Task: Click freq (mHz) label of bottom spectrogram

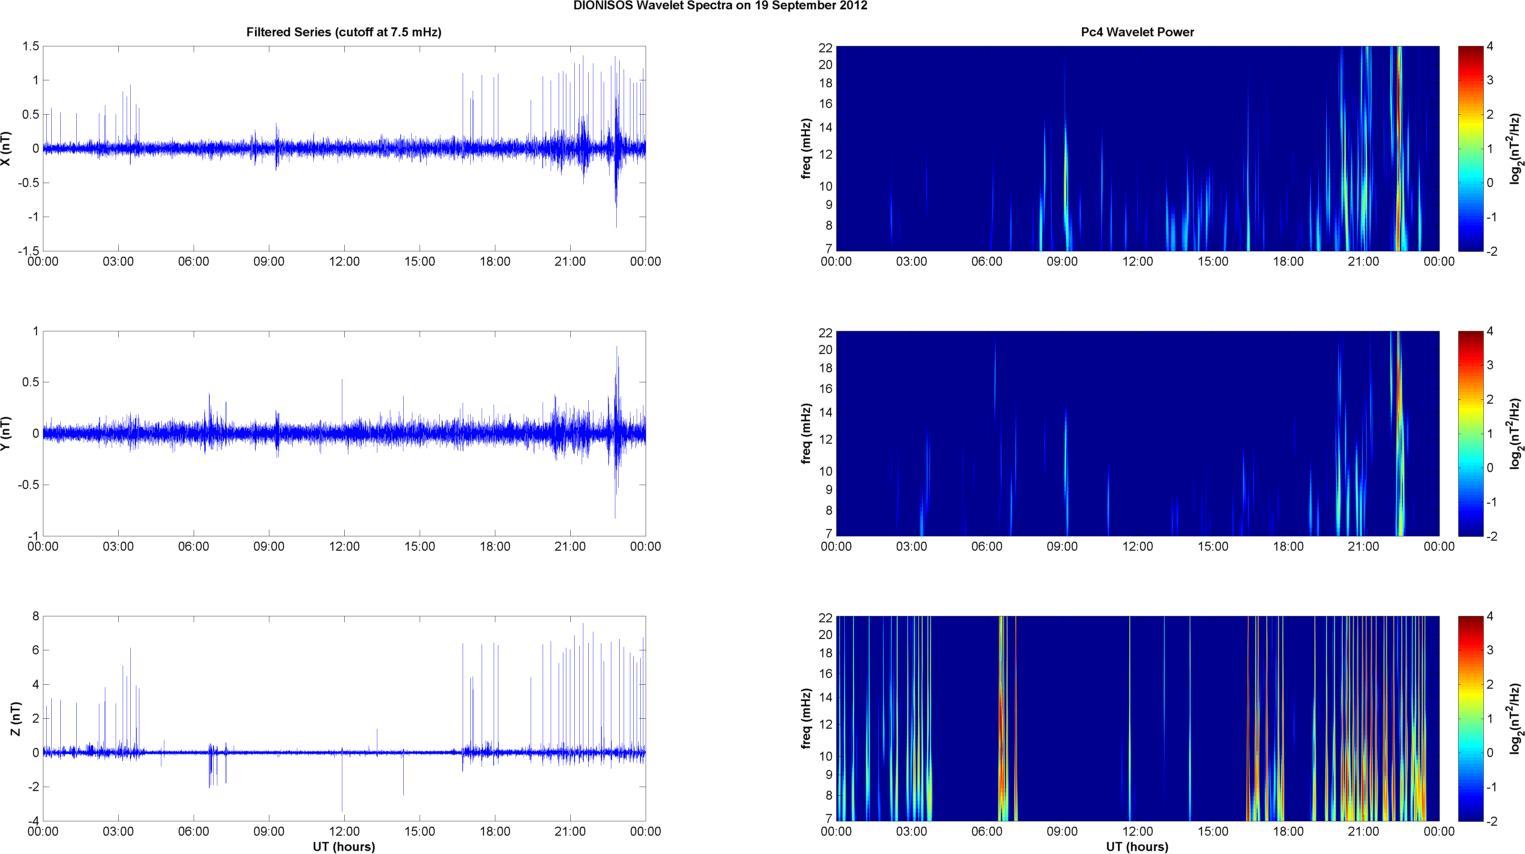Action: pos(806,718)
